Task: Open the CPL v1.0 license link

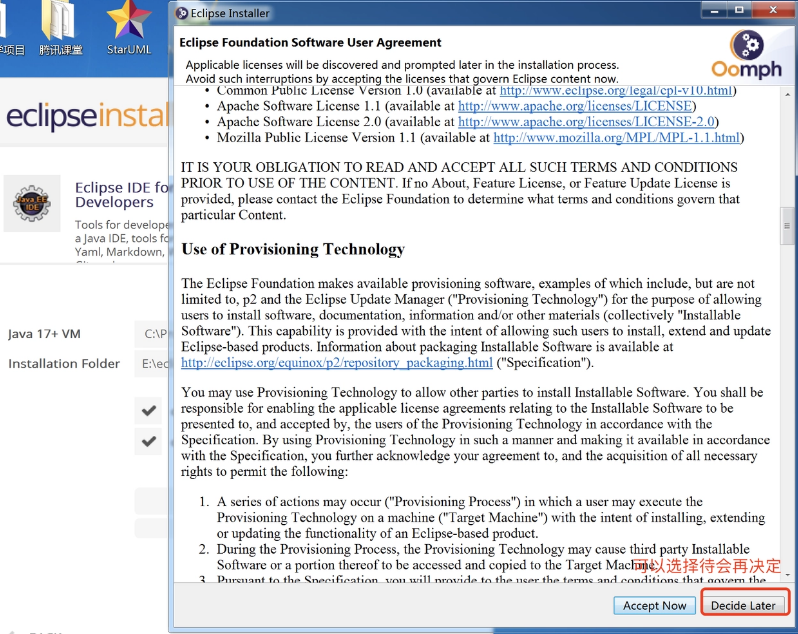Action: click(616, 91)
